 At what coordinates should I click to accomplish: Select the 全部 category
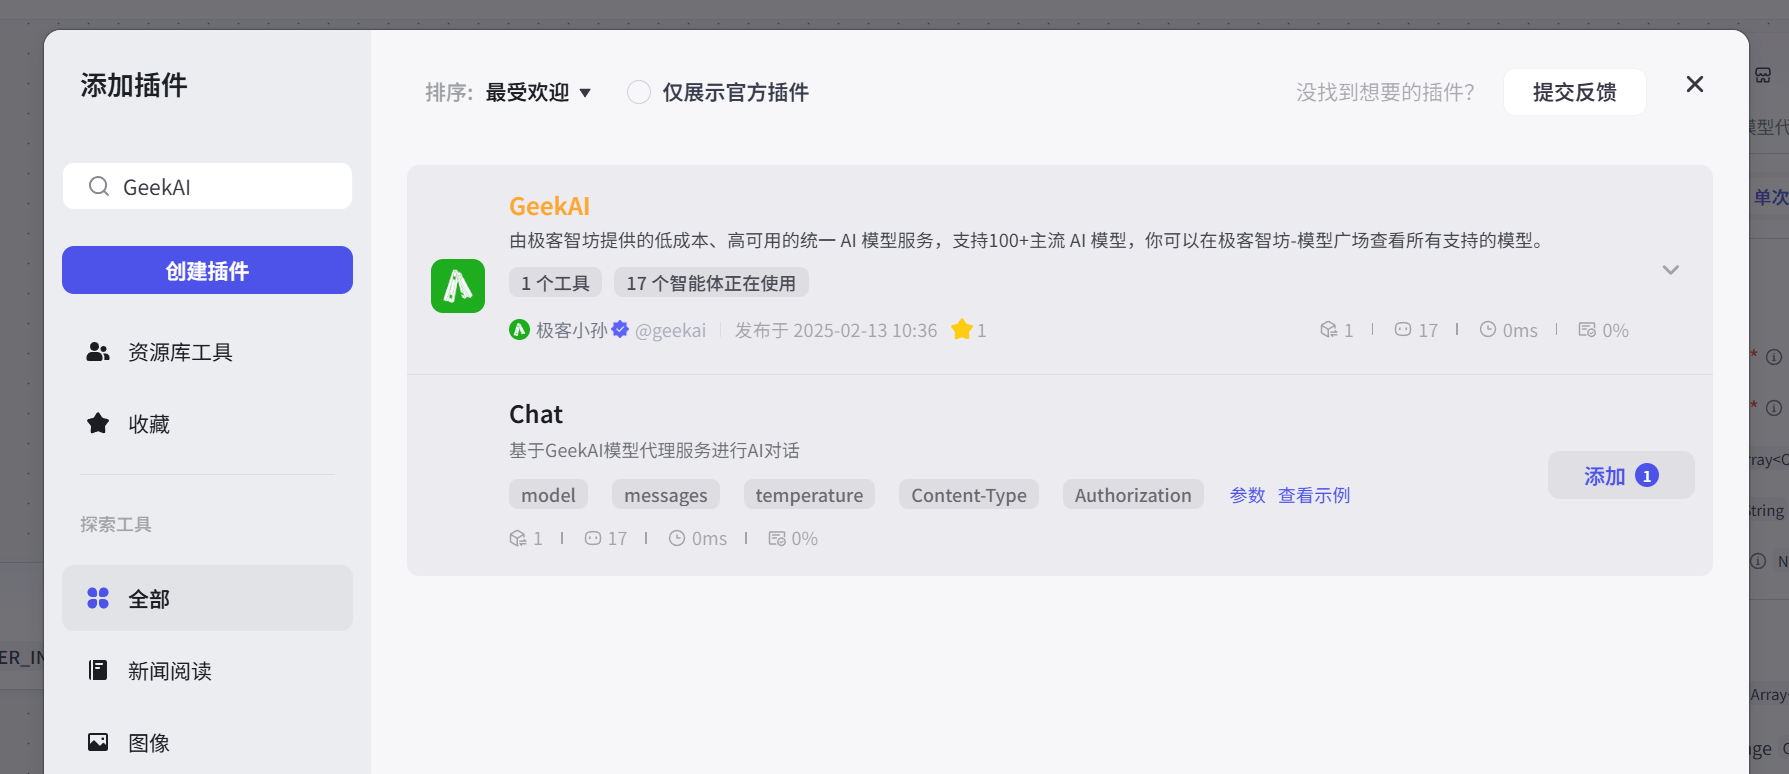point(207,598)
